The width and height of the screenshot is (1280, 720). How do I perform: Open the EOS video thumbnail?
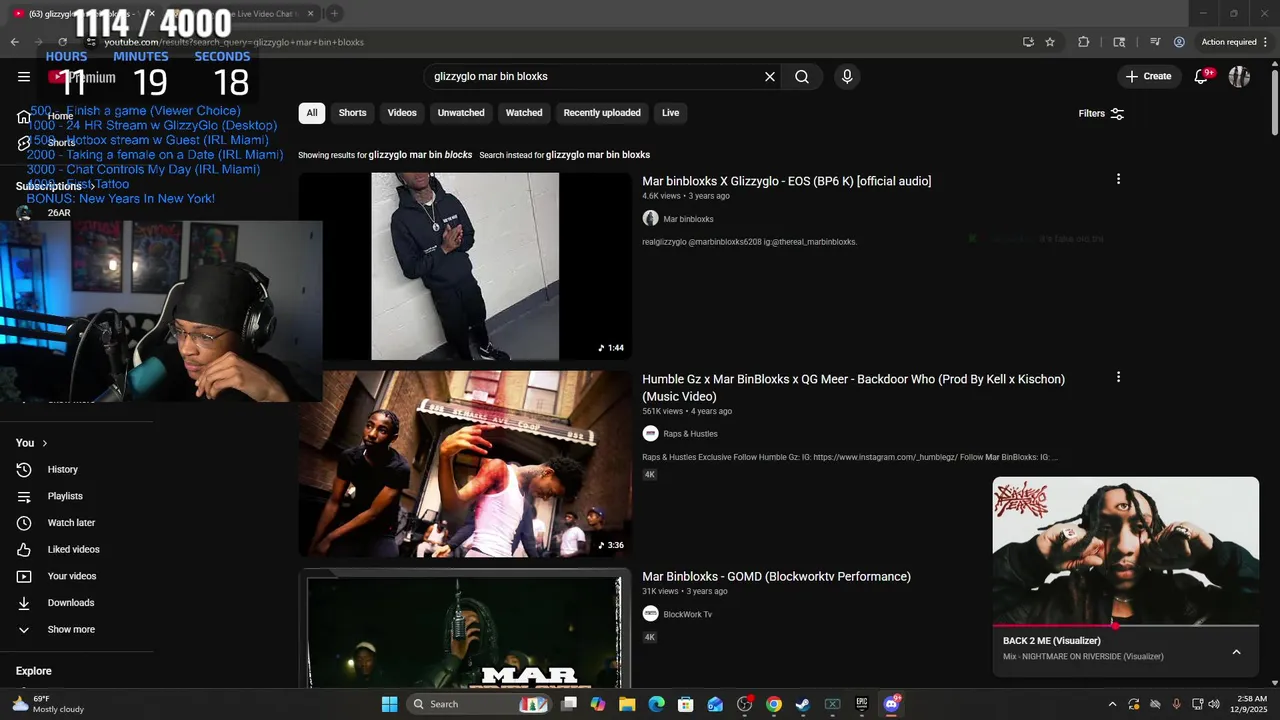click(465, 266)
